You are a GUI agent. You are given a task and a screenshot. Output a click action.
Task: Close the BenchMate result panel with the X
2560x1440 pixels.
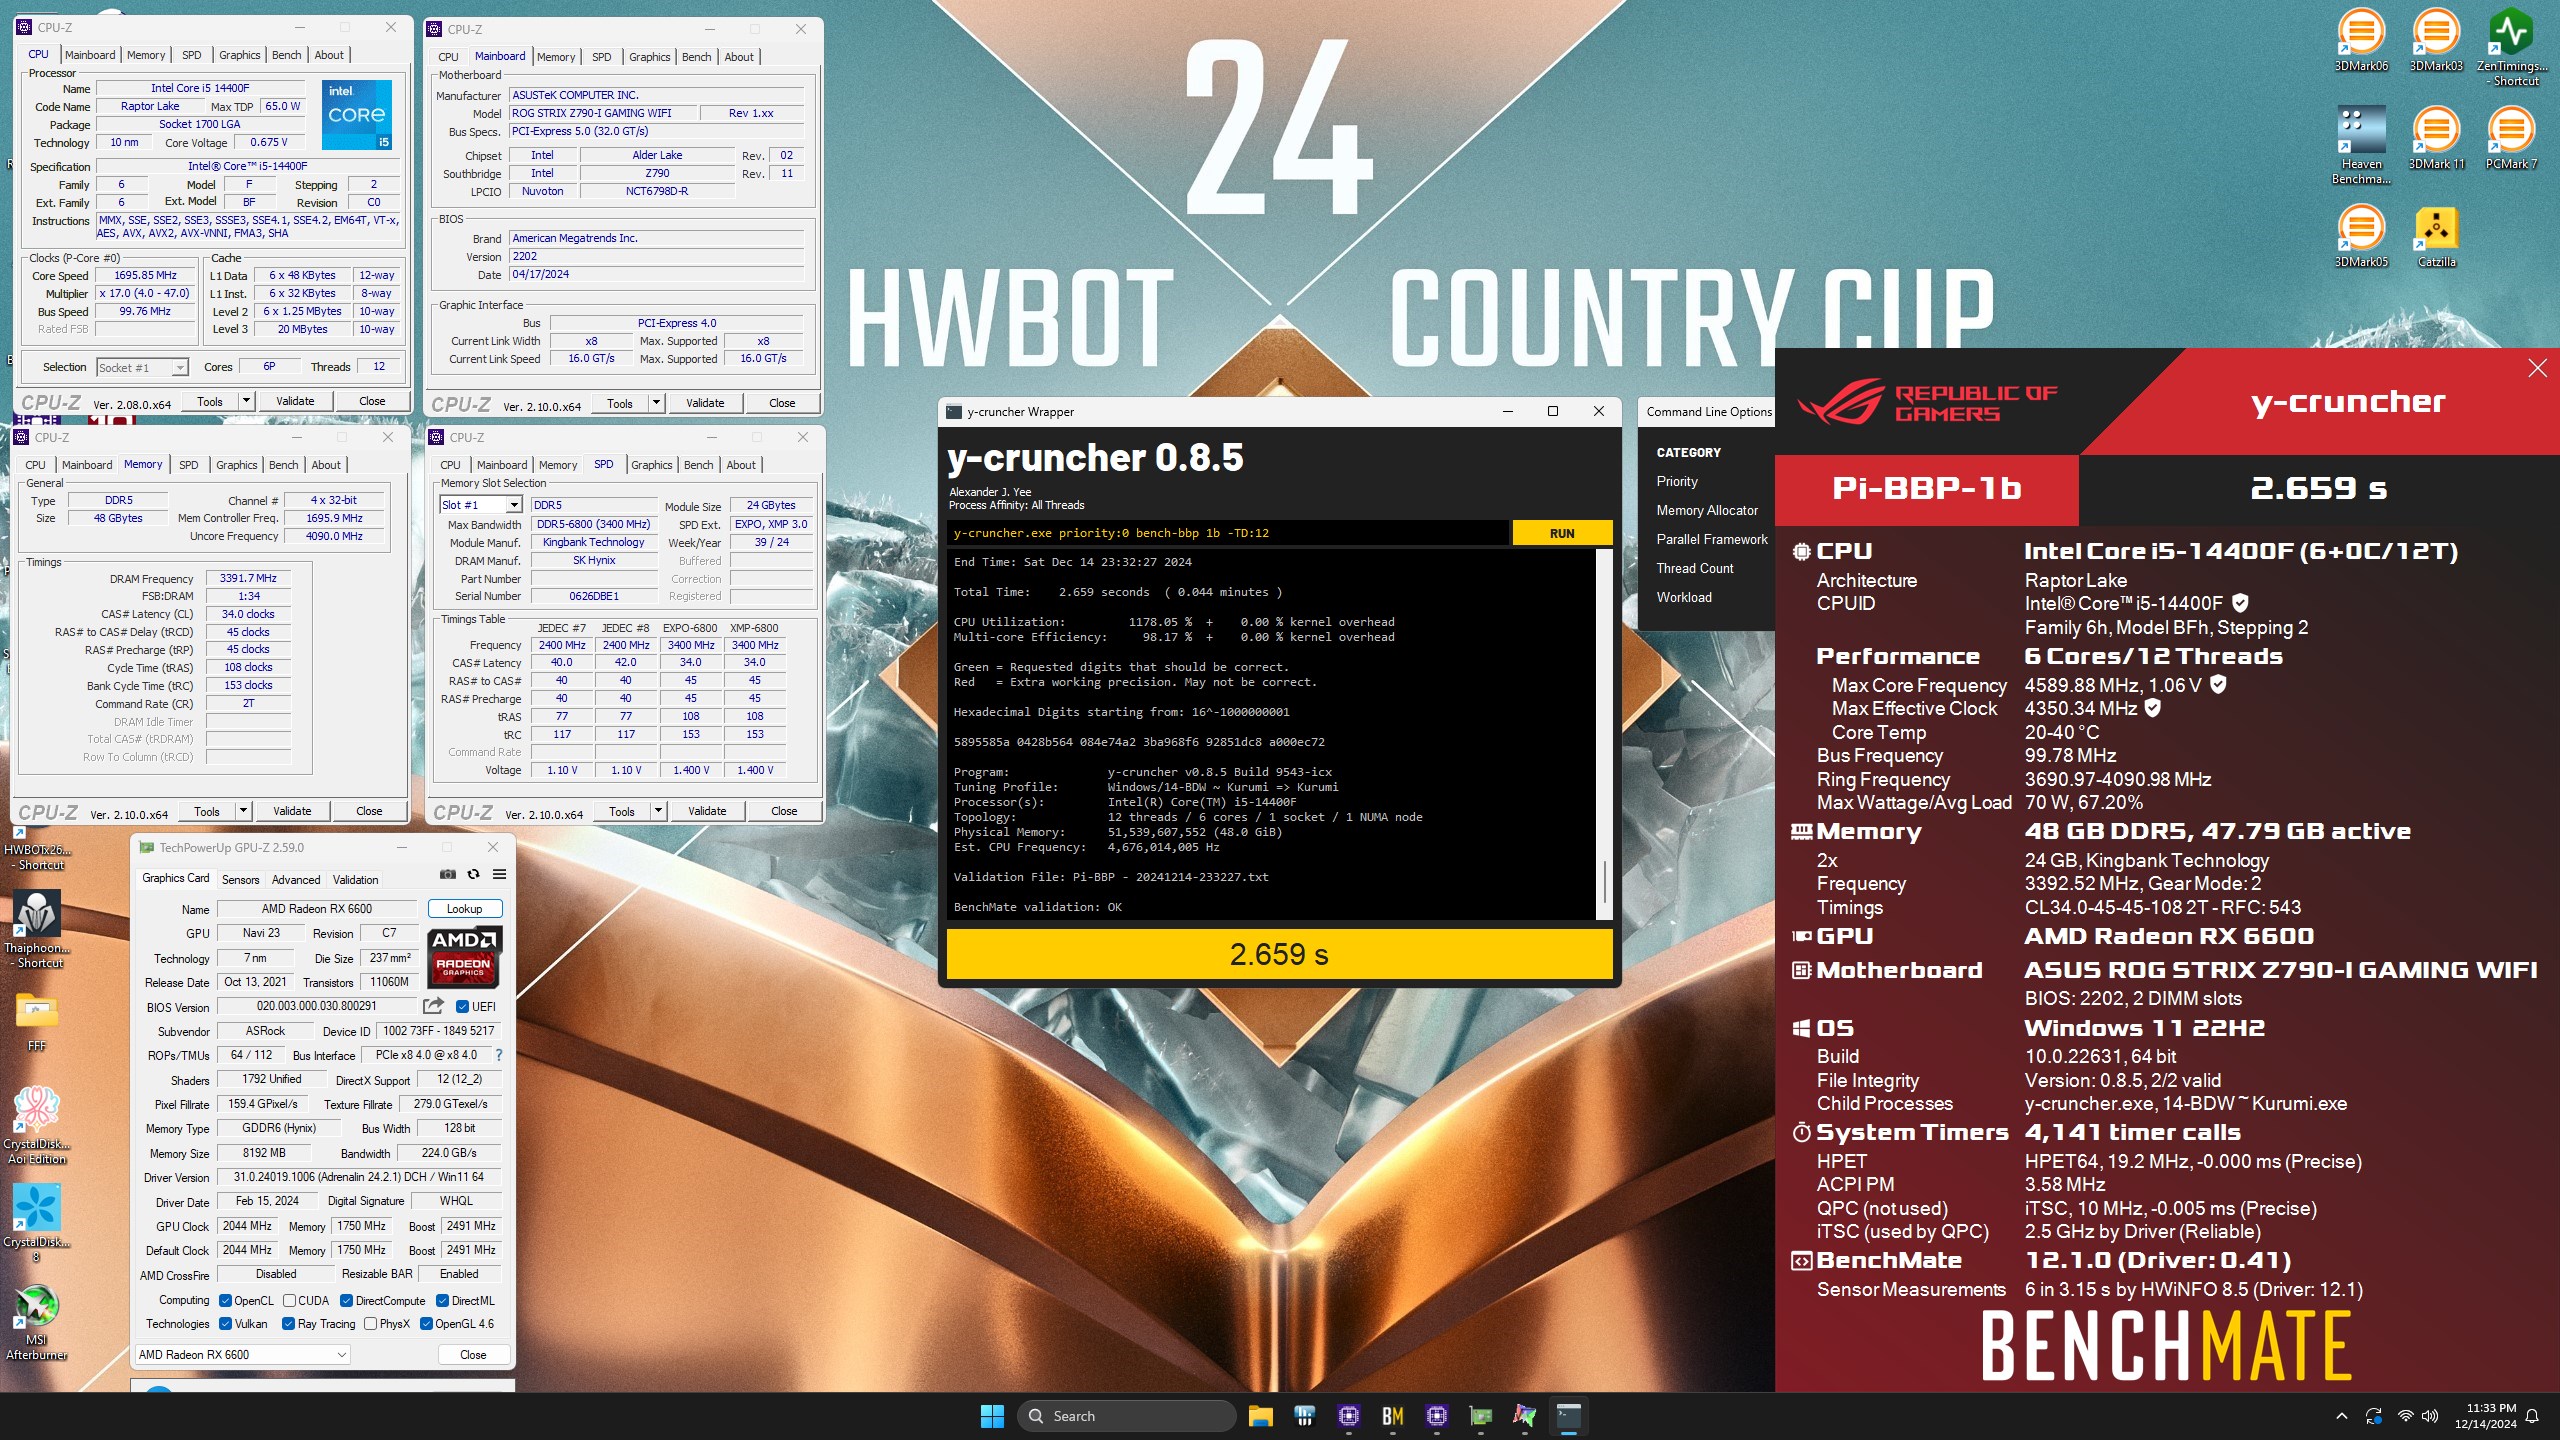2537,368
